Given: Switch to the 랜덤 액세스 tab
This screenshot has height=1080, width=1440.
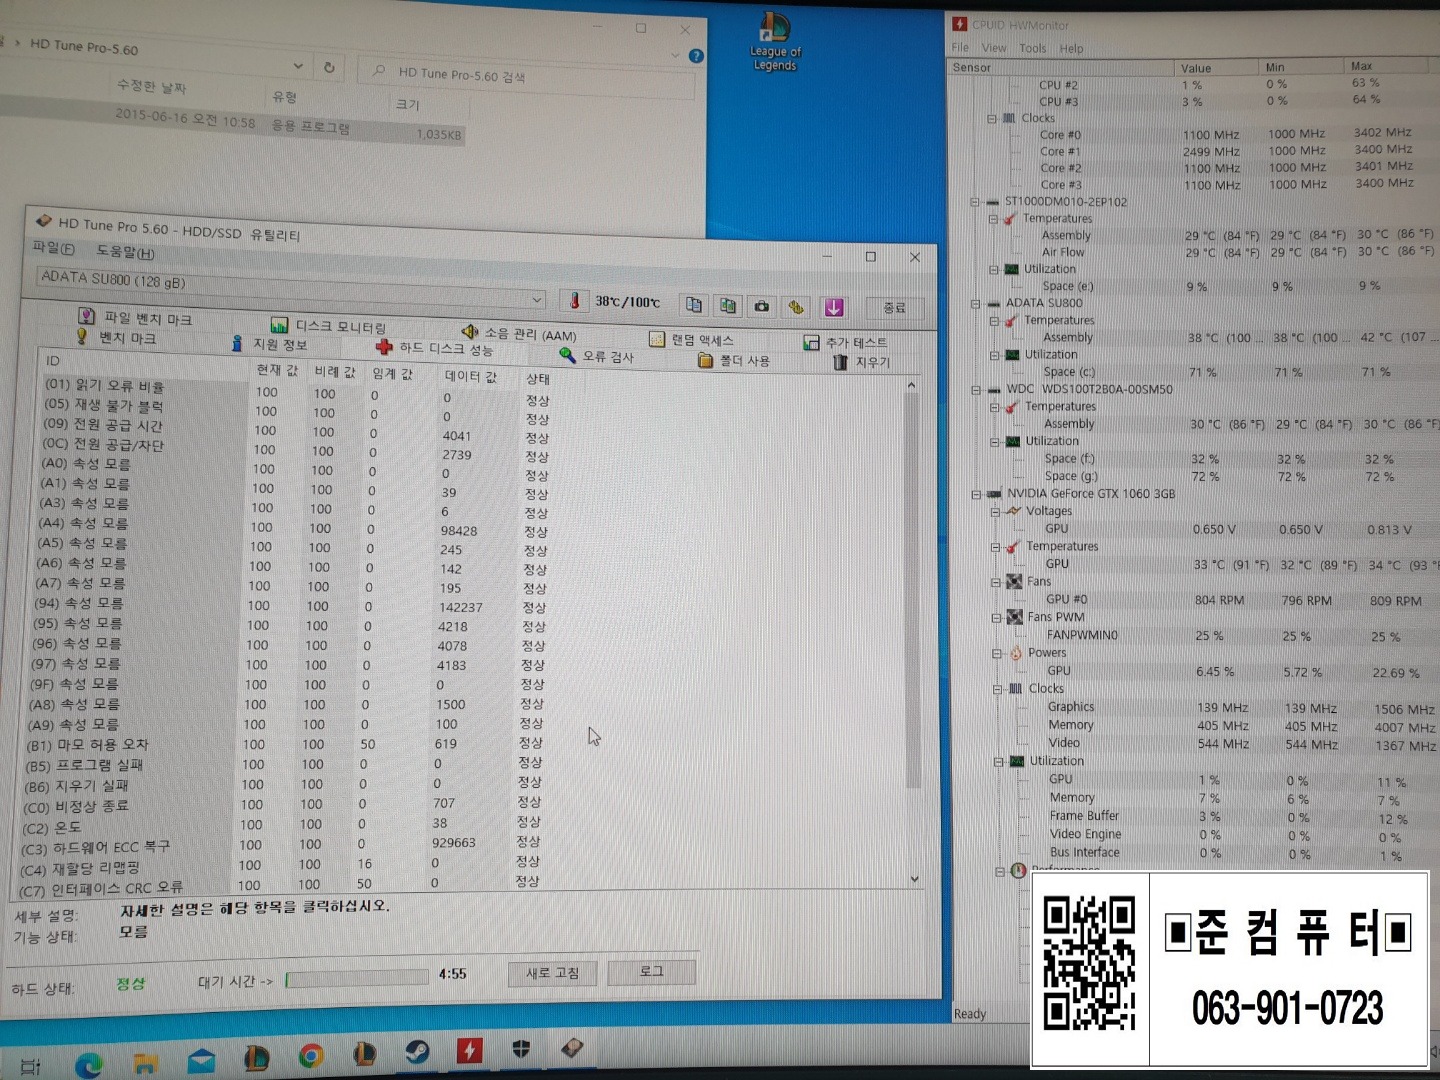Looking at the screenshot, I should (691, 340).
